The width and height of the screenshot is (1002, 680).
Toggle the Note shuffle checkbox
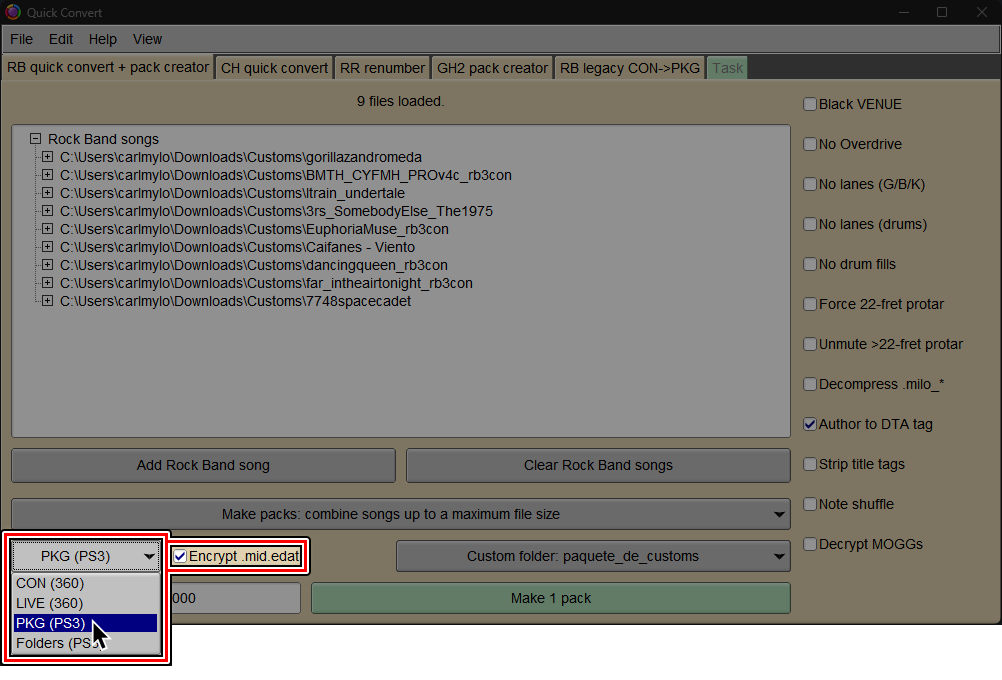tap(810, 504)
